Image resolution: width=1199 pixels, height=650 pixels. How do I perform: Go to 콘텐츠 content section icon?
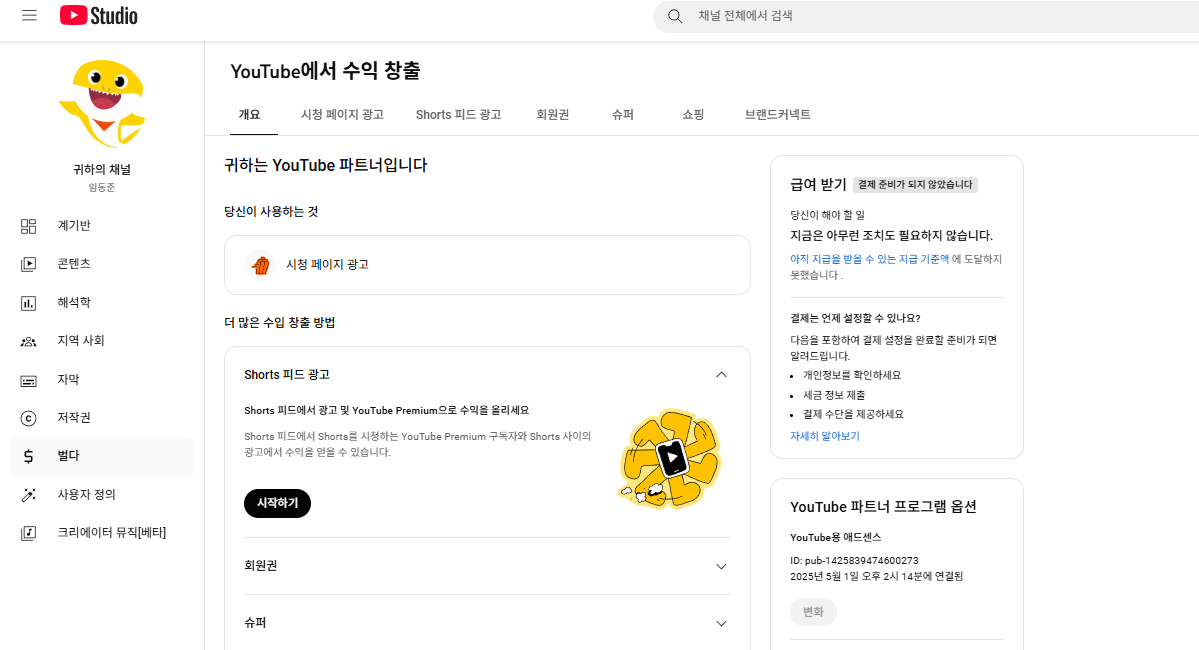[28, 264]
